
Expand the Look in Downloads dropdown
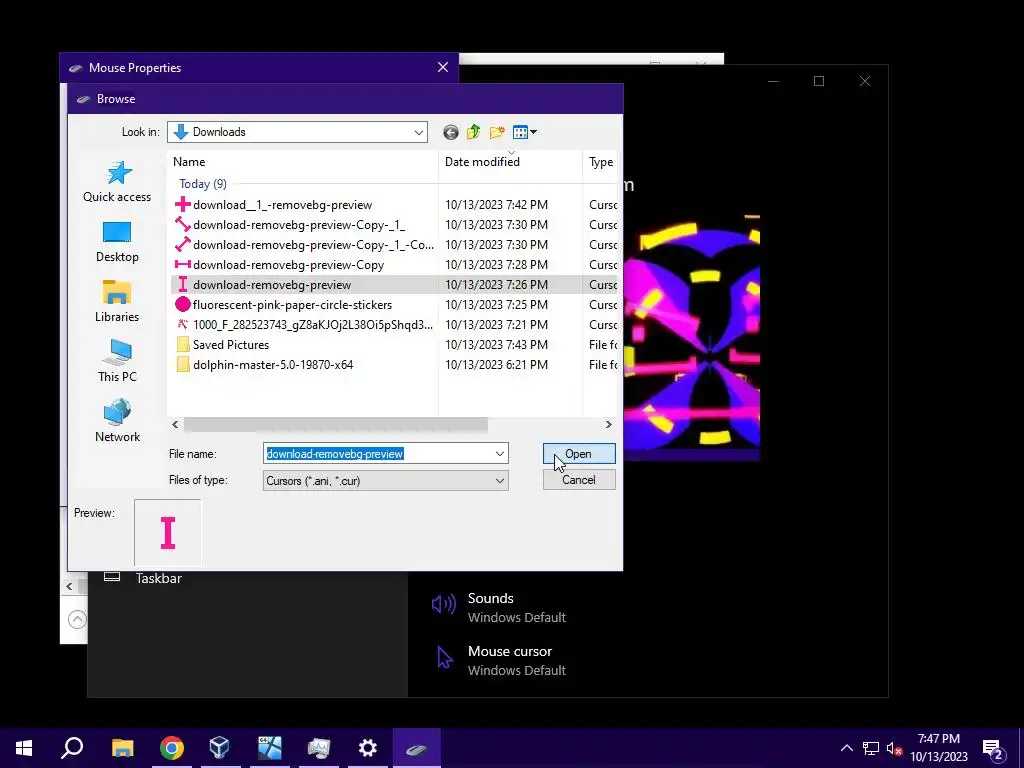tap(419, 133)
